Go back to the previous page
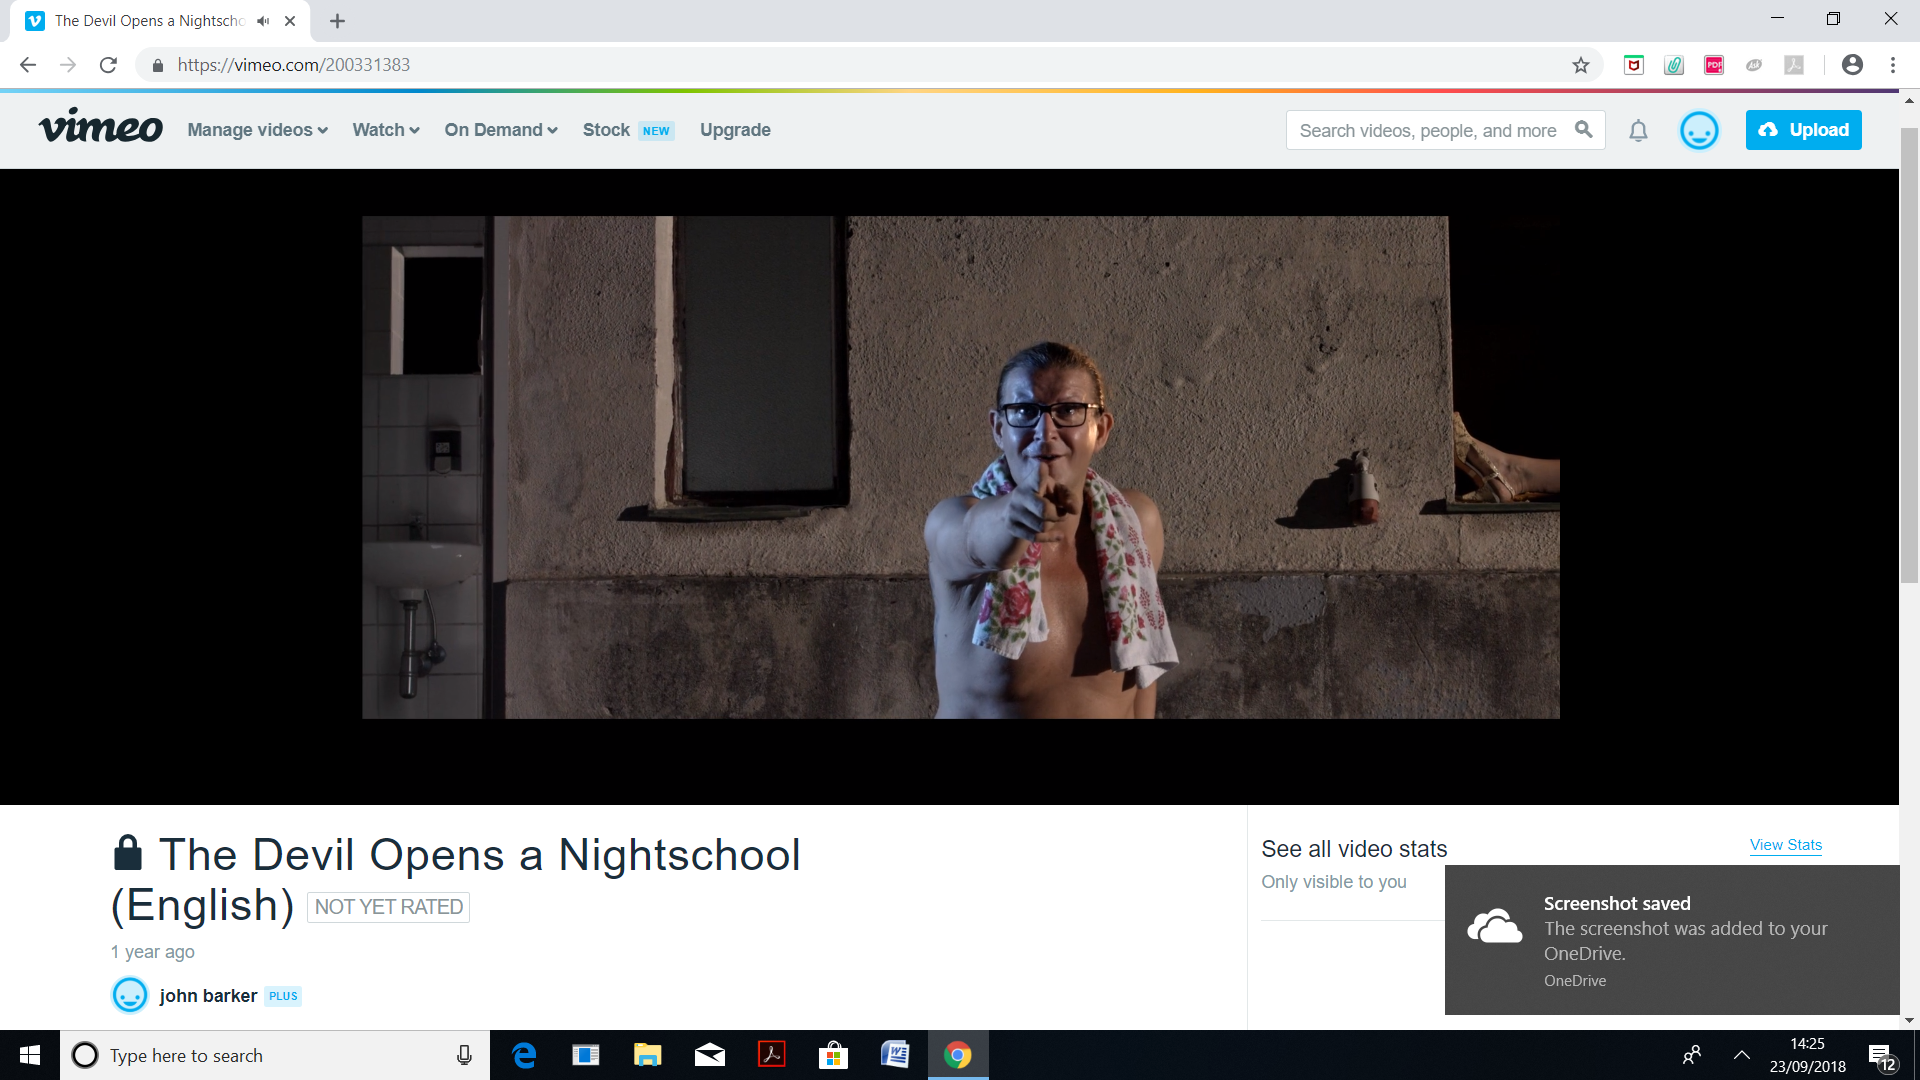The width and height of the screenshot is (1920, 1080). (x=28, y=65)
